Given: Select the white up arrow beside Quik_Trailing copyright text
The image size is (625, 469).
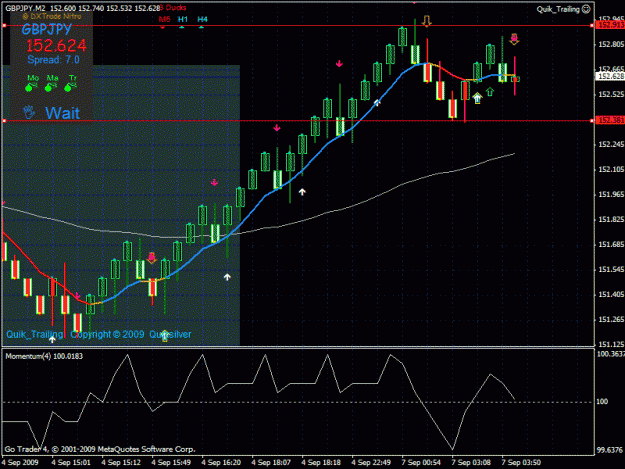Looking at the screenshot, I should point(52,339).
